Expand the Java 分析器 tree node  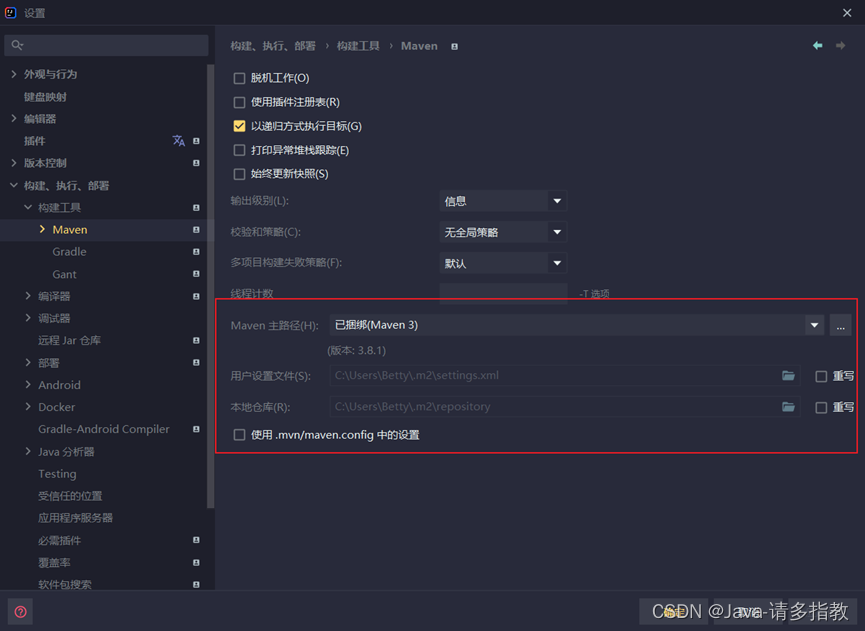[28, 451]
